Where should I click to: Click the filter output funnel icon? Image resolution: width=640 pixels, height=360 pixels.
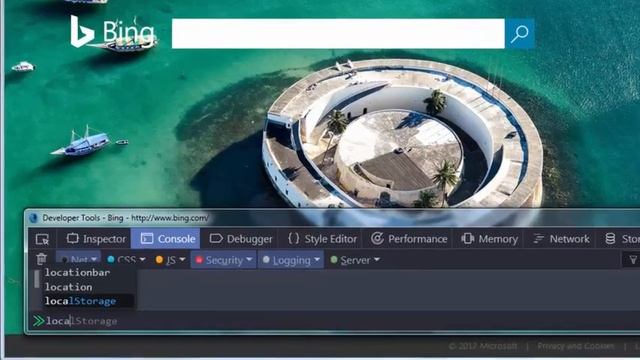pyautogui.click(x=633, y=260)
